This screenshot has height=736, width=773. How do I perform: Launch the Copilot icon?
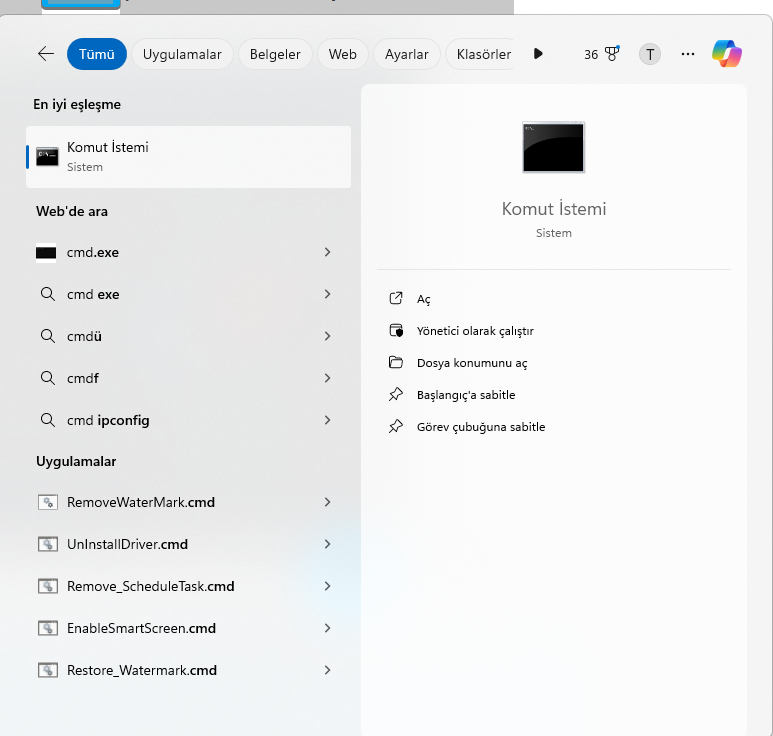click(x=727, y=54)
